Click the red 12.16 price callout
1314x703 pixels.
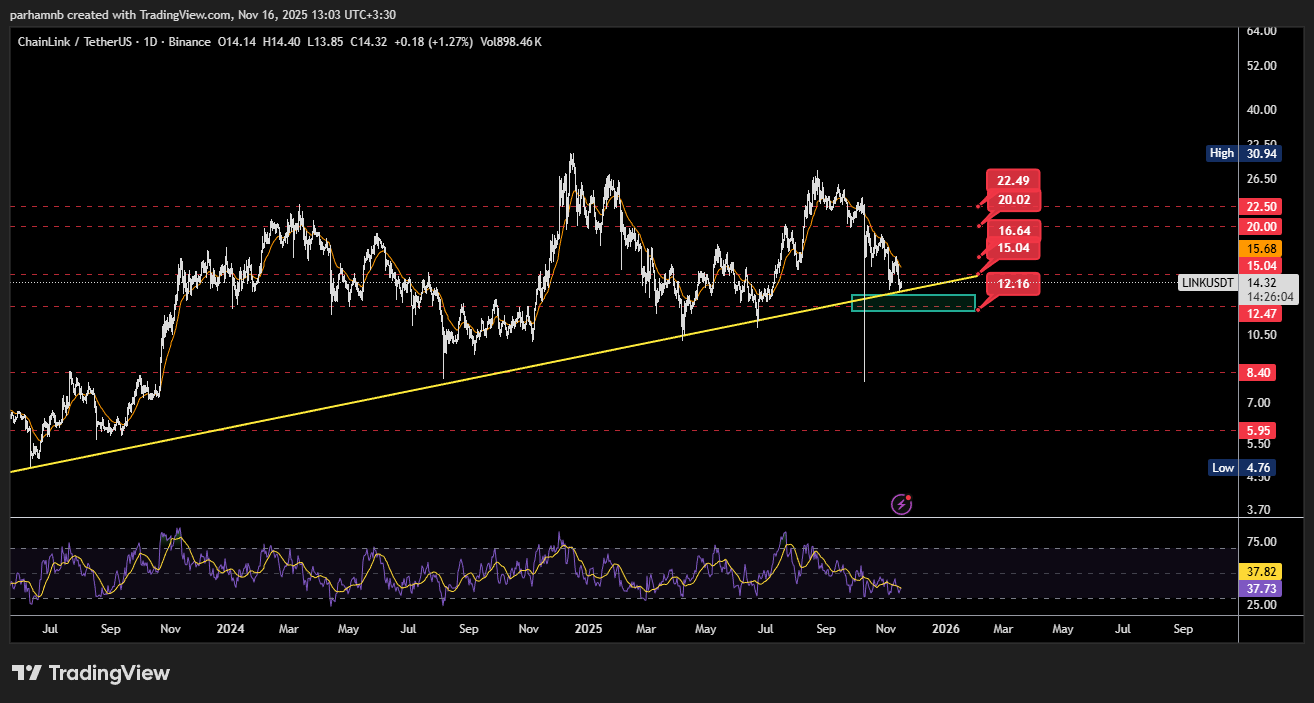tap(1014, 285)
